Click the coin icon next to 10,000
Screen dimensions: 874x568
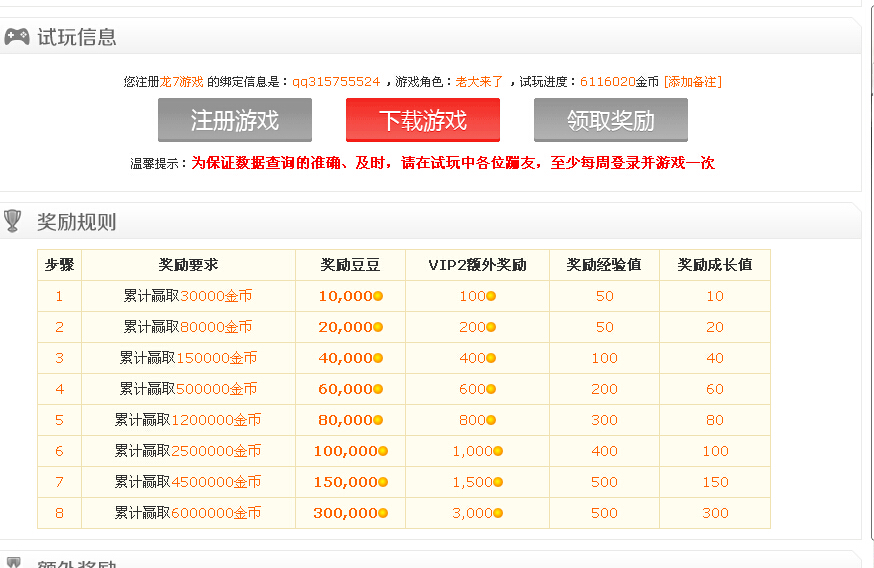tap(379, 297)
